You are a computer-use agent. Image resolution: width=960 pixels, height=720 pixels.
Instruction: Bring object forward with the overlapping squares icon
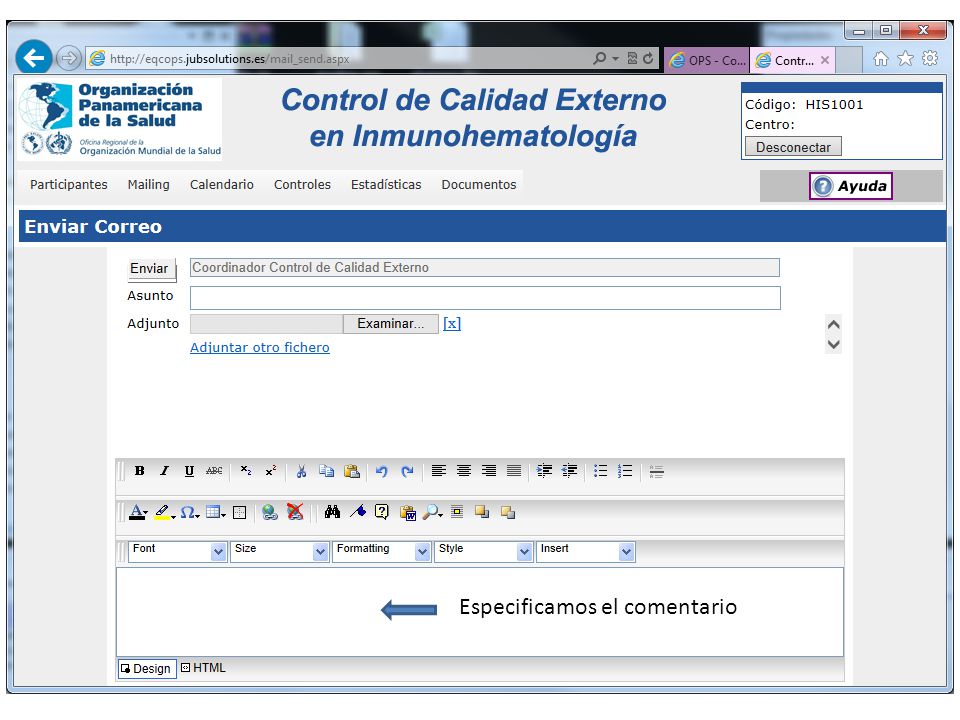[x=482, y=512]
